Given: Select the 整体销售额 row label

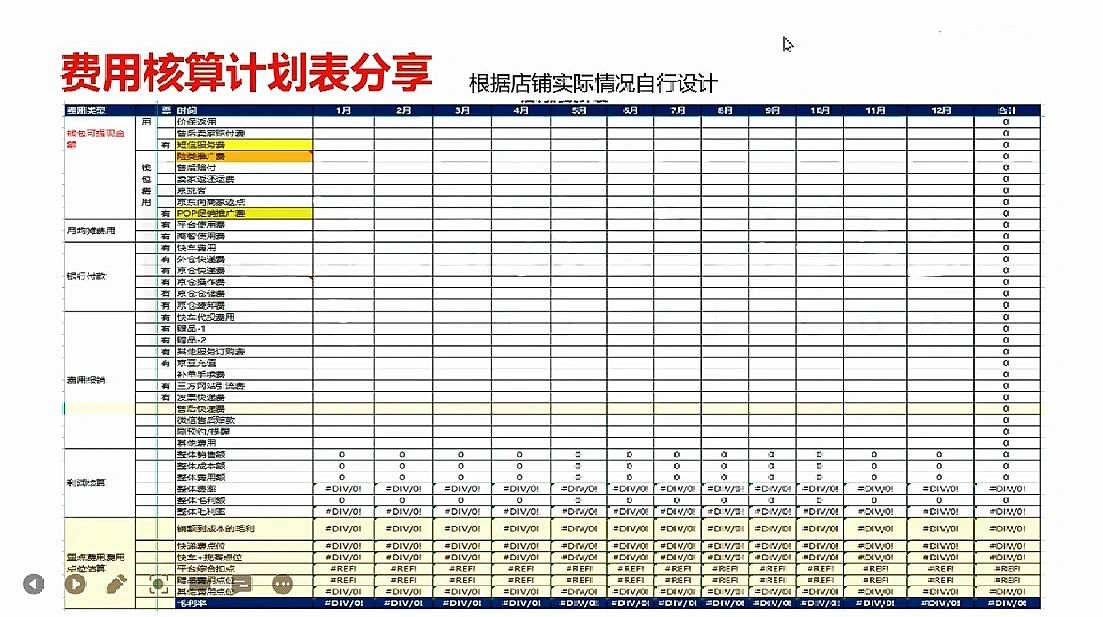Looking at the screenshot, I should (x=200, y=454).
